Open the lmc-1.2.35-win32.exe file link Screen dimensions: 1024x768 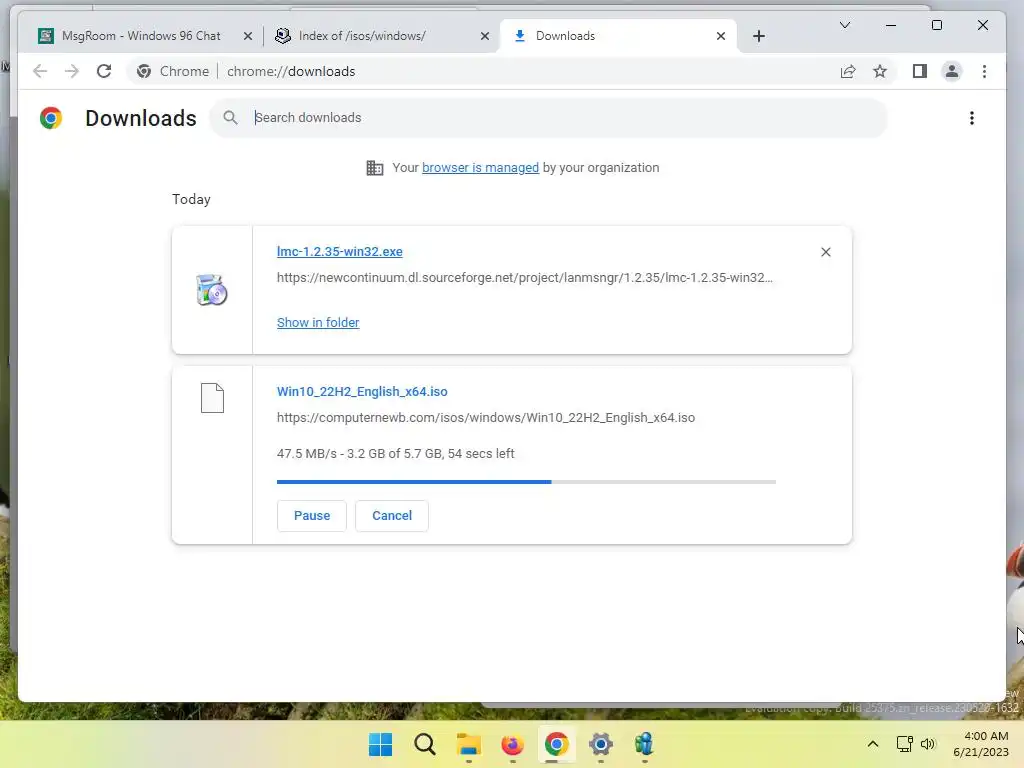pyautogui.click(x=340, y=251)
